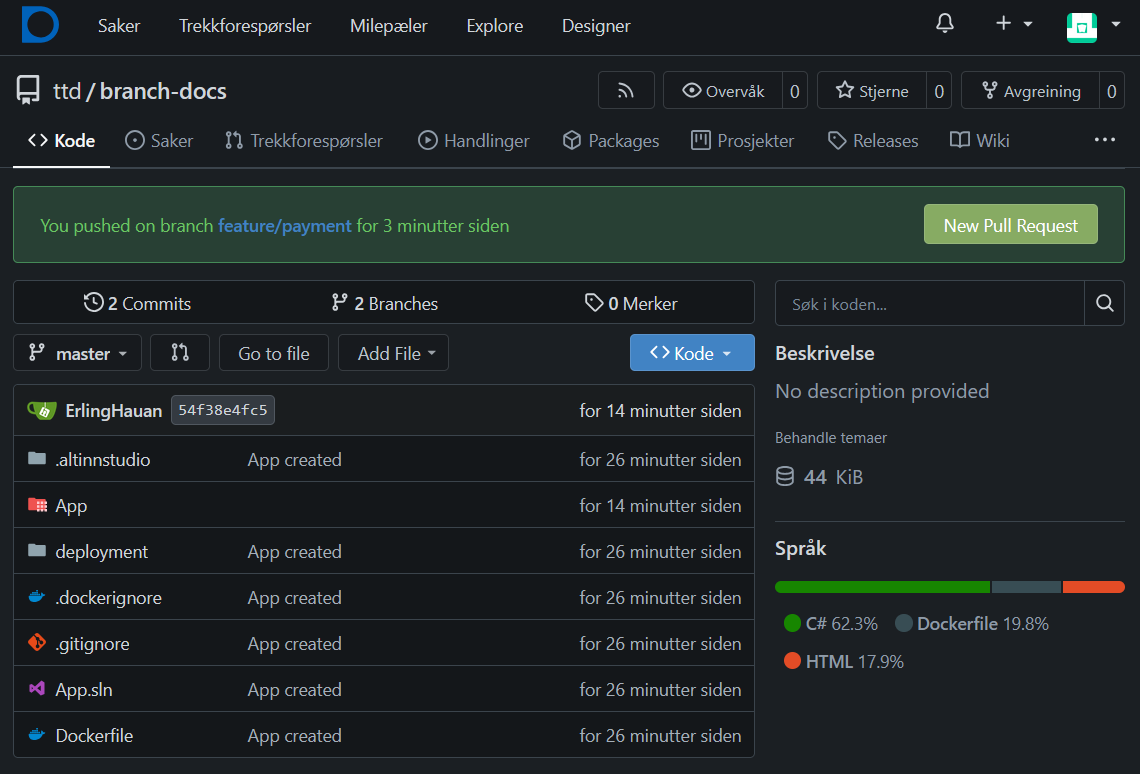Toggle Stjerne to star the repository
The height and width of the screenshot is (774, 1140).
pos(872,91)
